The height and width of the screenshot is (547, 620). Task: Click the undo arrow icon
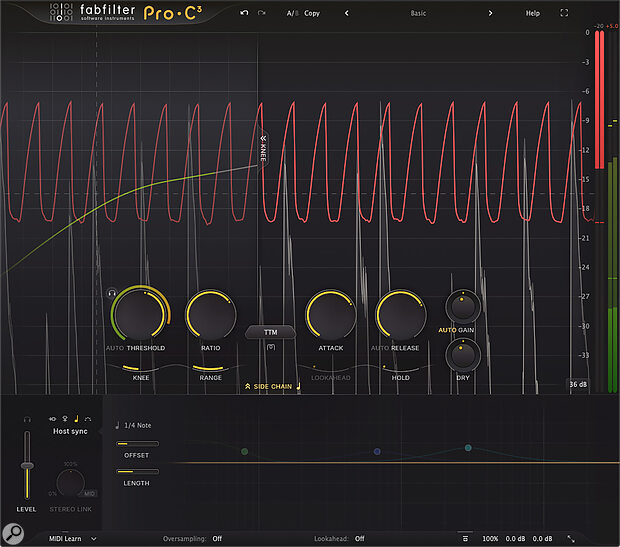[x=244, y=13]
